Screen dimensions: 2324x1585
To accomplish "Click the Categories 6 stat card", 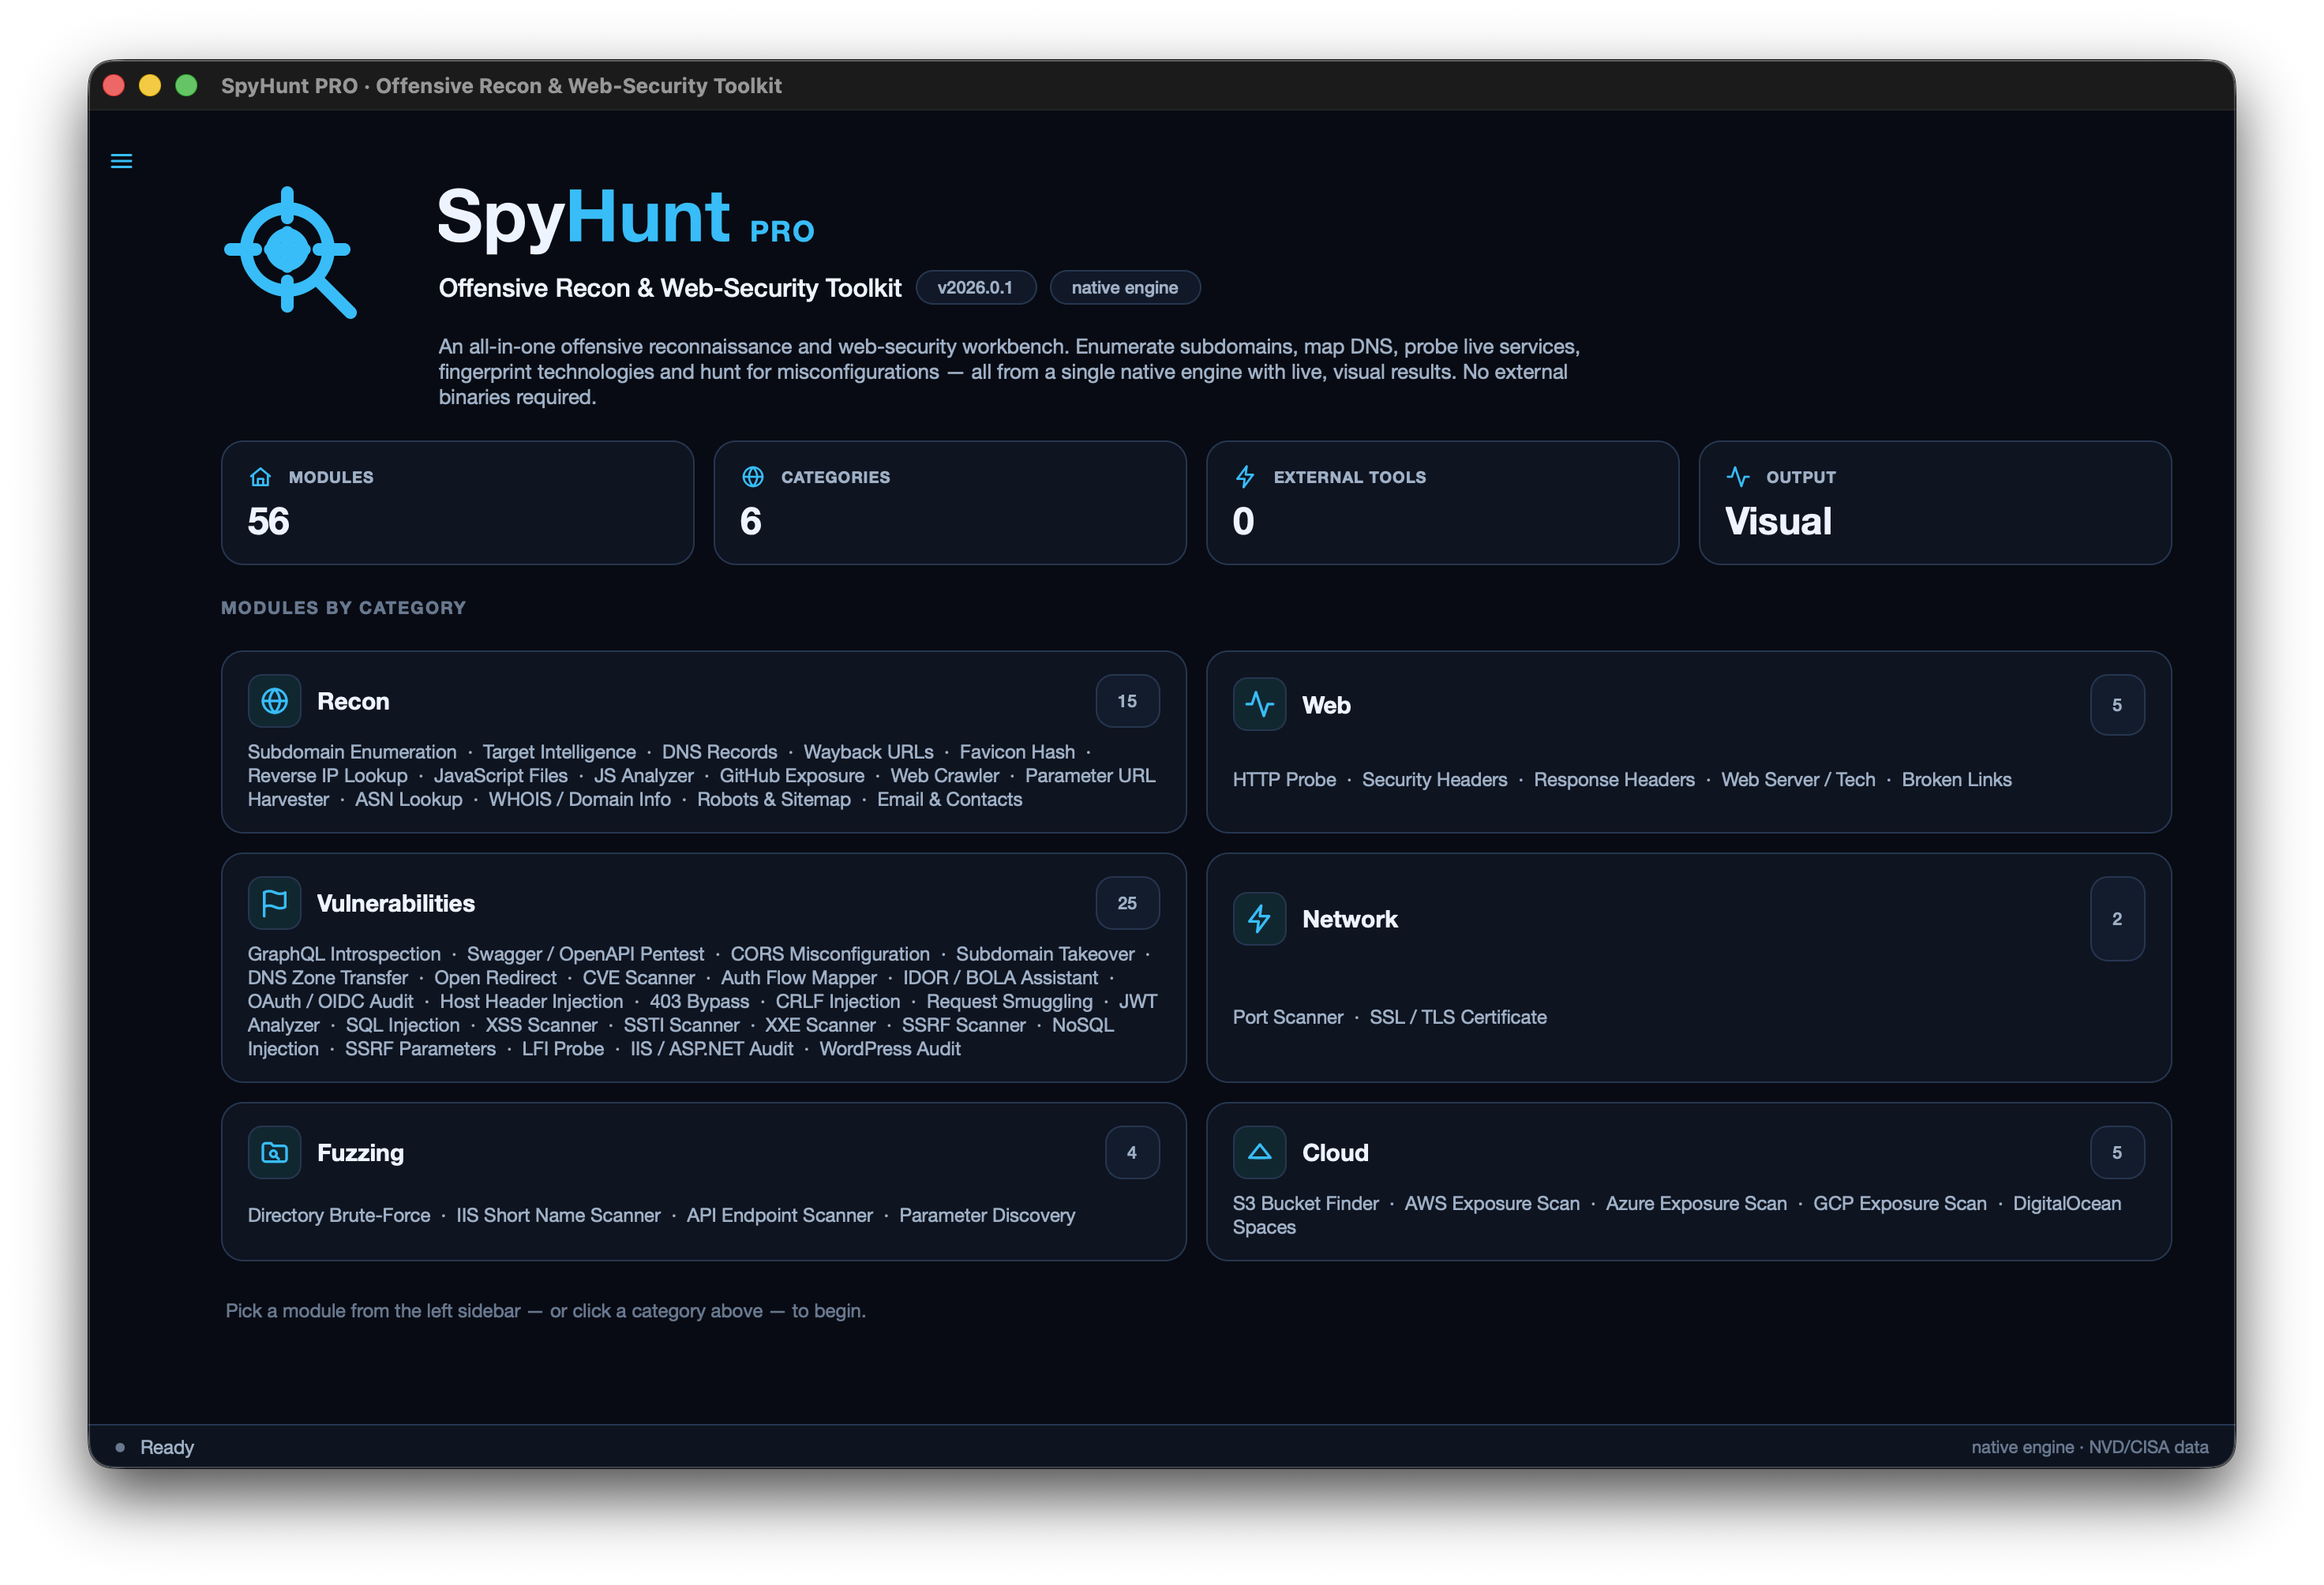I will tap(950, 503).
